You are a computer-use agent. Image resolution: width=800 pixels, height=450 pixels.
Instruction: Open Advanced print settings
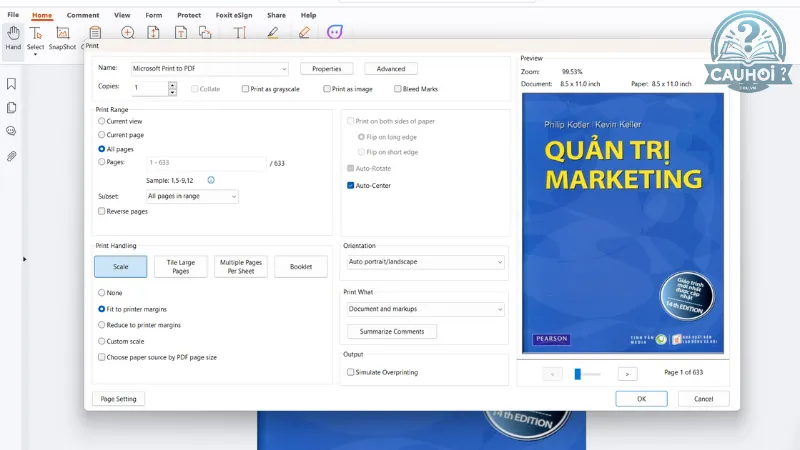pyautogui.click(x=391, y=69)
